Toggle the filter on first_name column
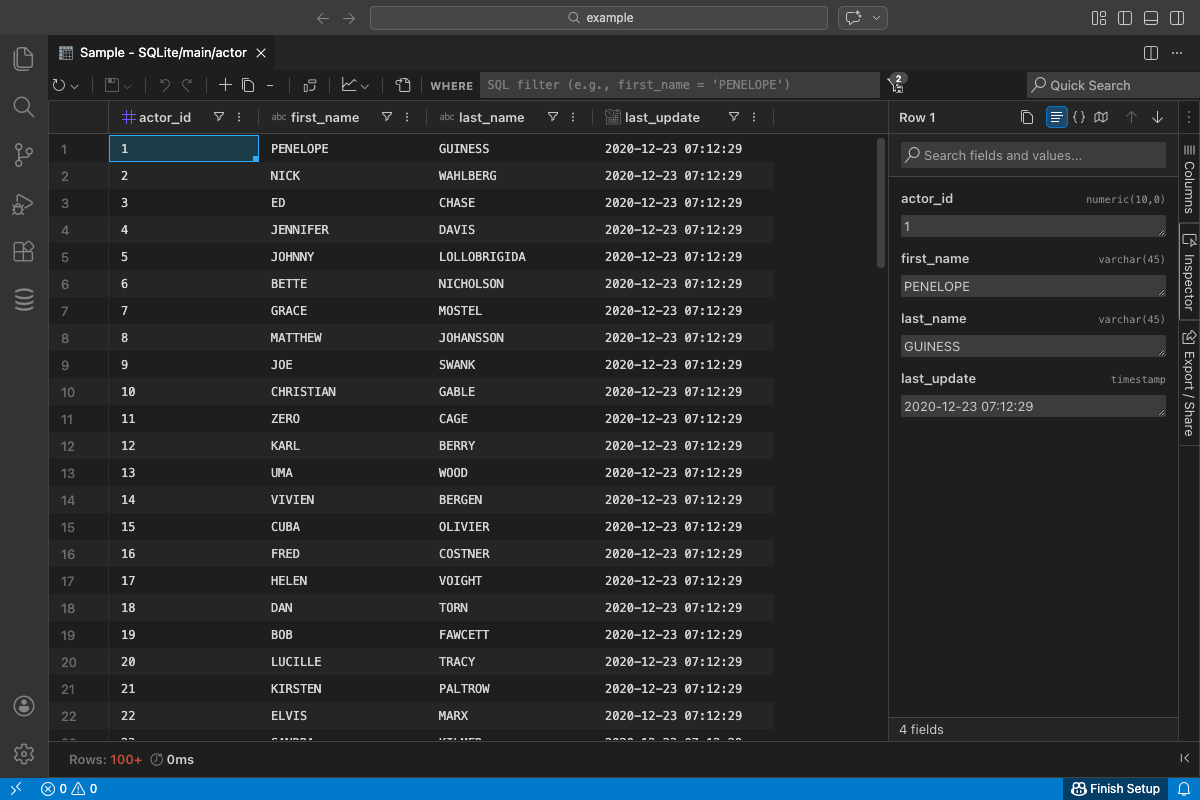 pos(386,117)
